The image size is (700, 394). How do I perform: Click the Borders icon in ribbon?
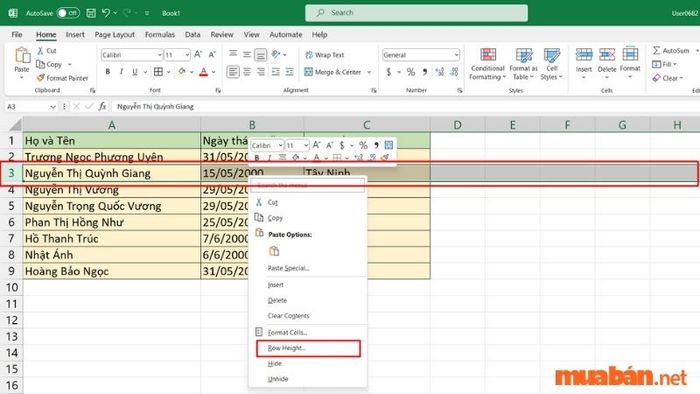coord(158,71)
